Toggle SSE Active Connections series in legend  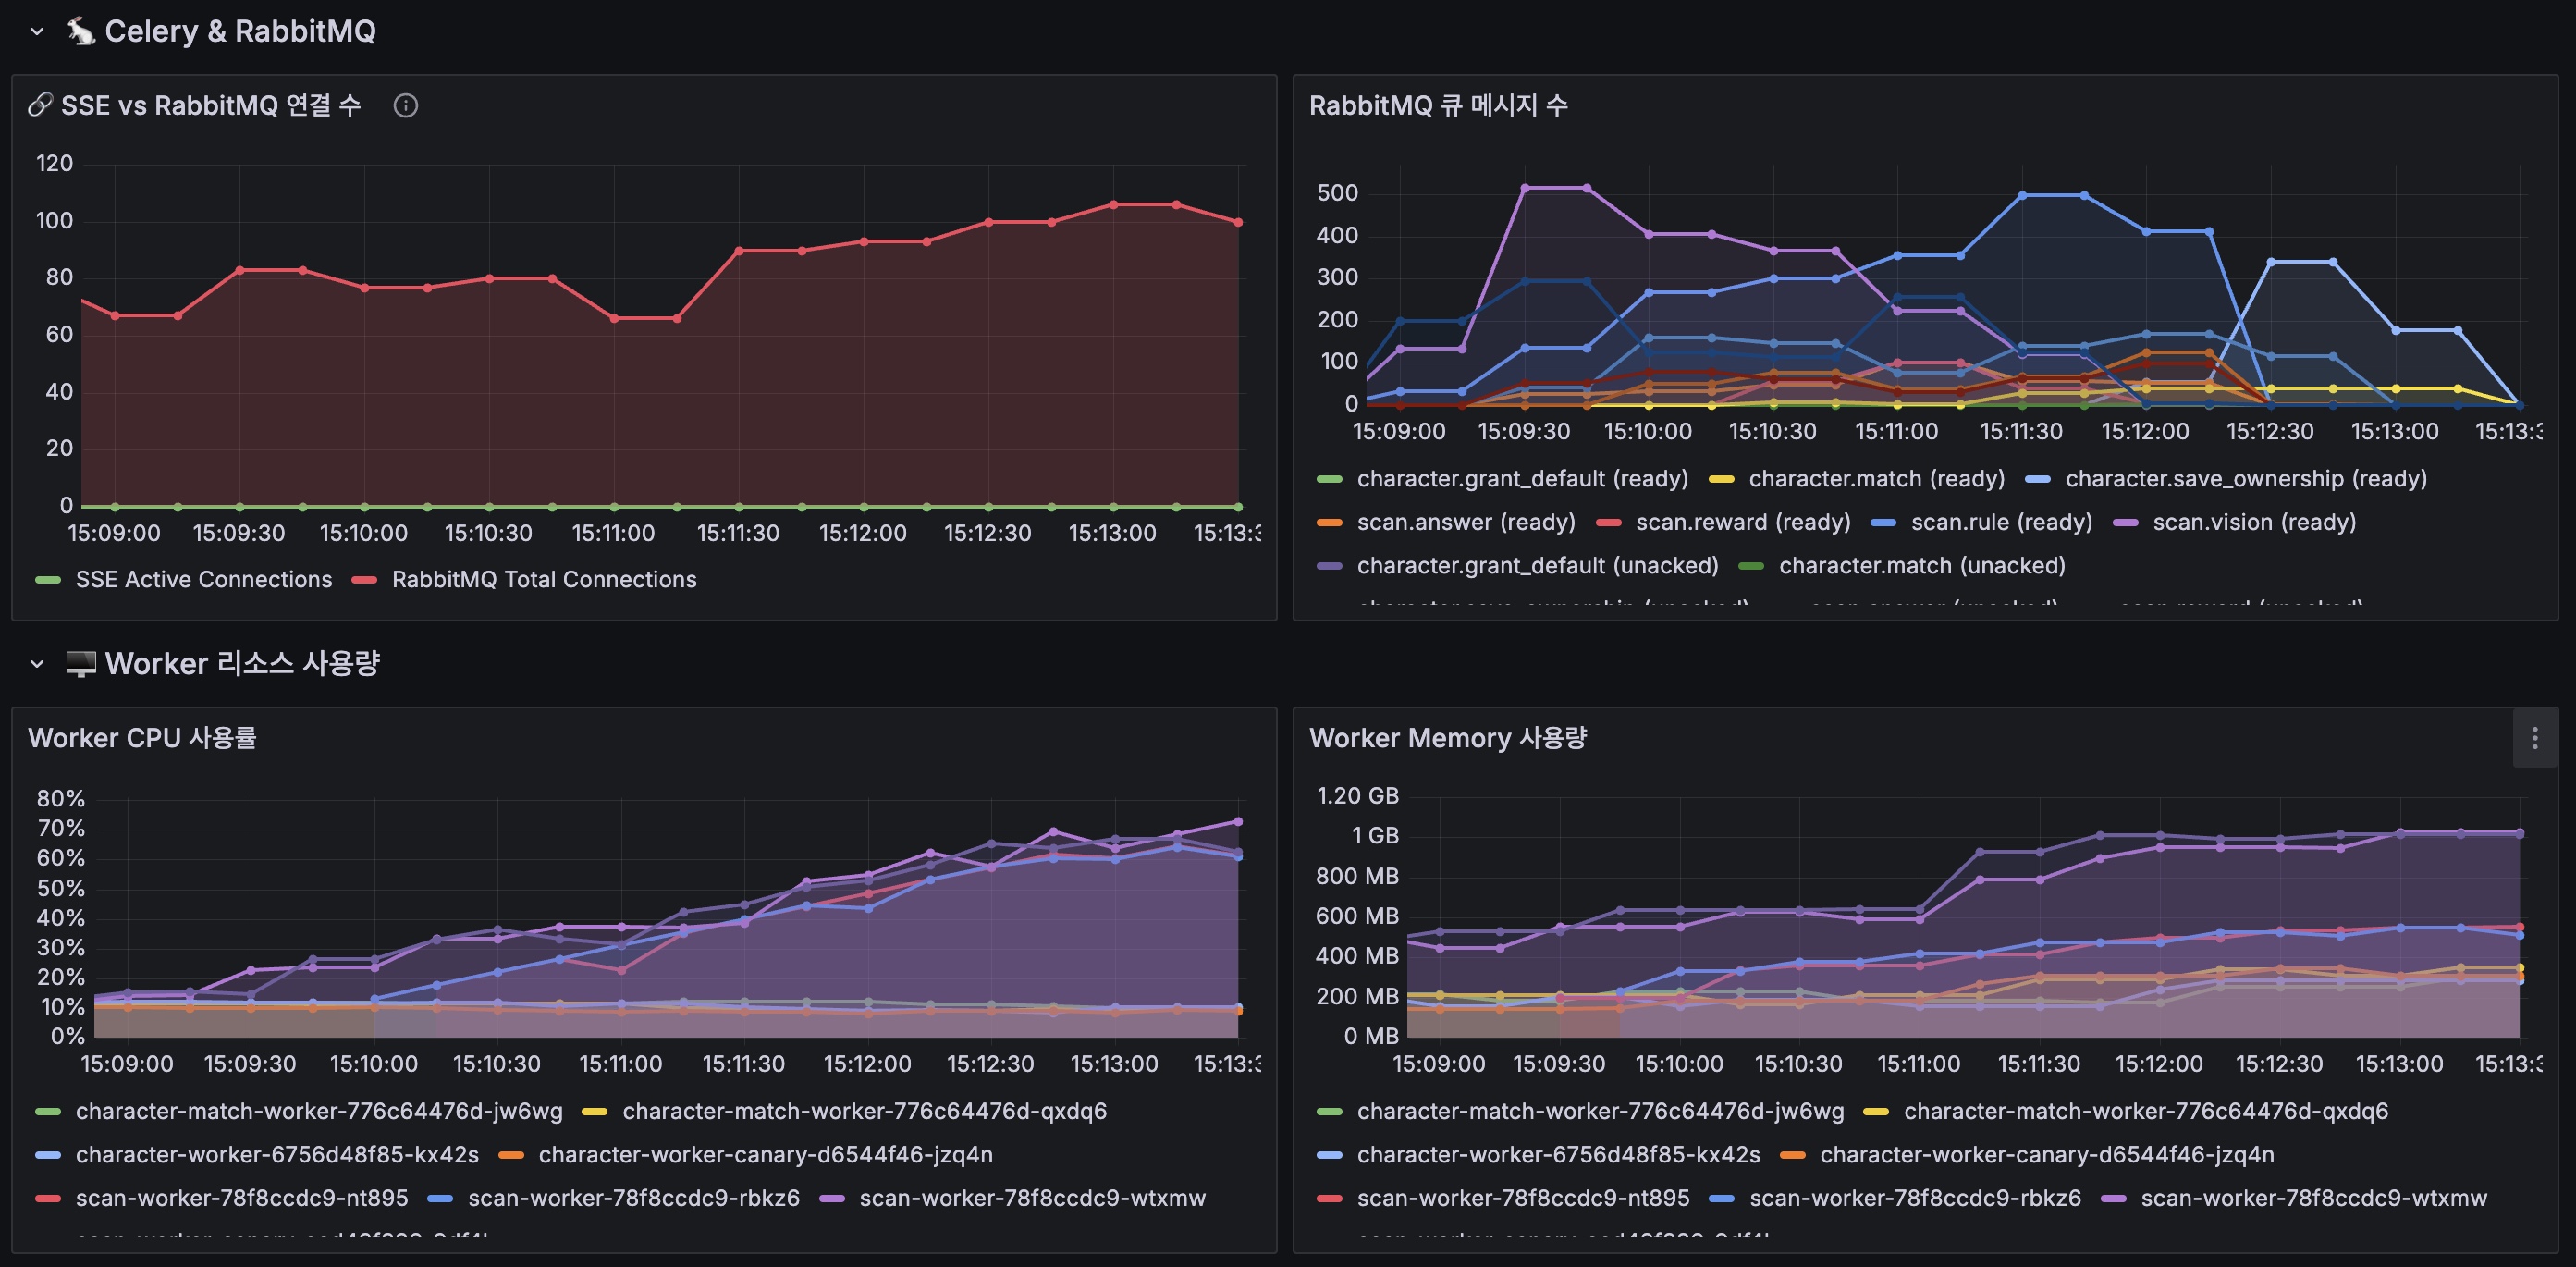(x=203, y=580)
